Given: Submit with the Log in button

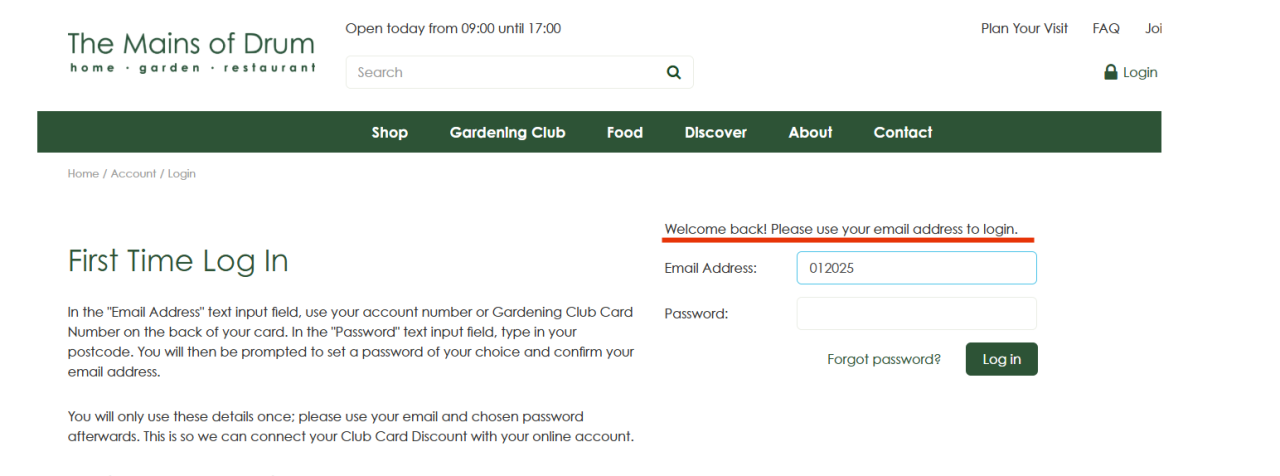Looking at the screenshot, I should coord(1001,359).
